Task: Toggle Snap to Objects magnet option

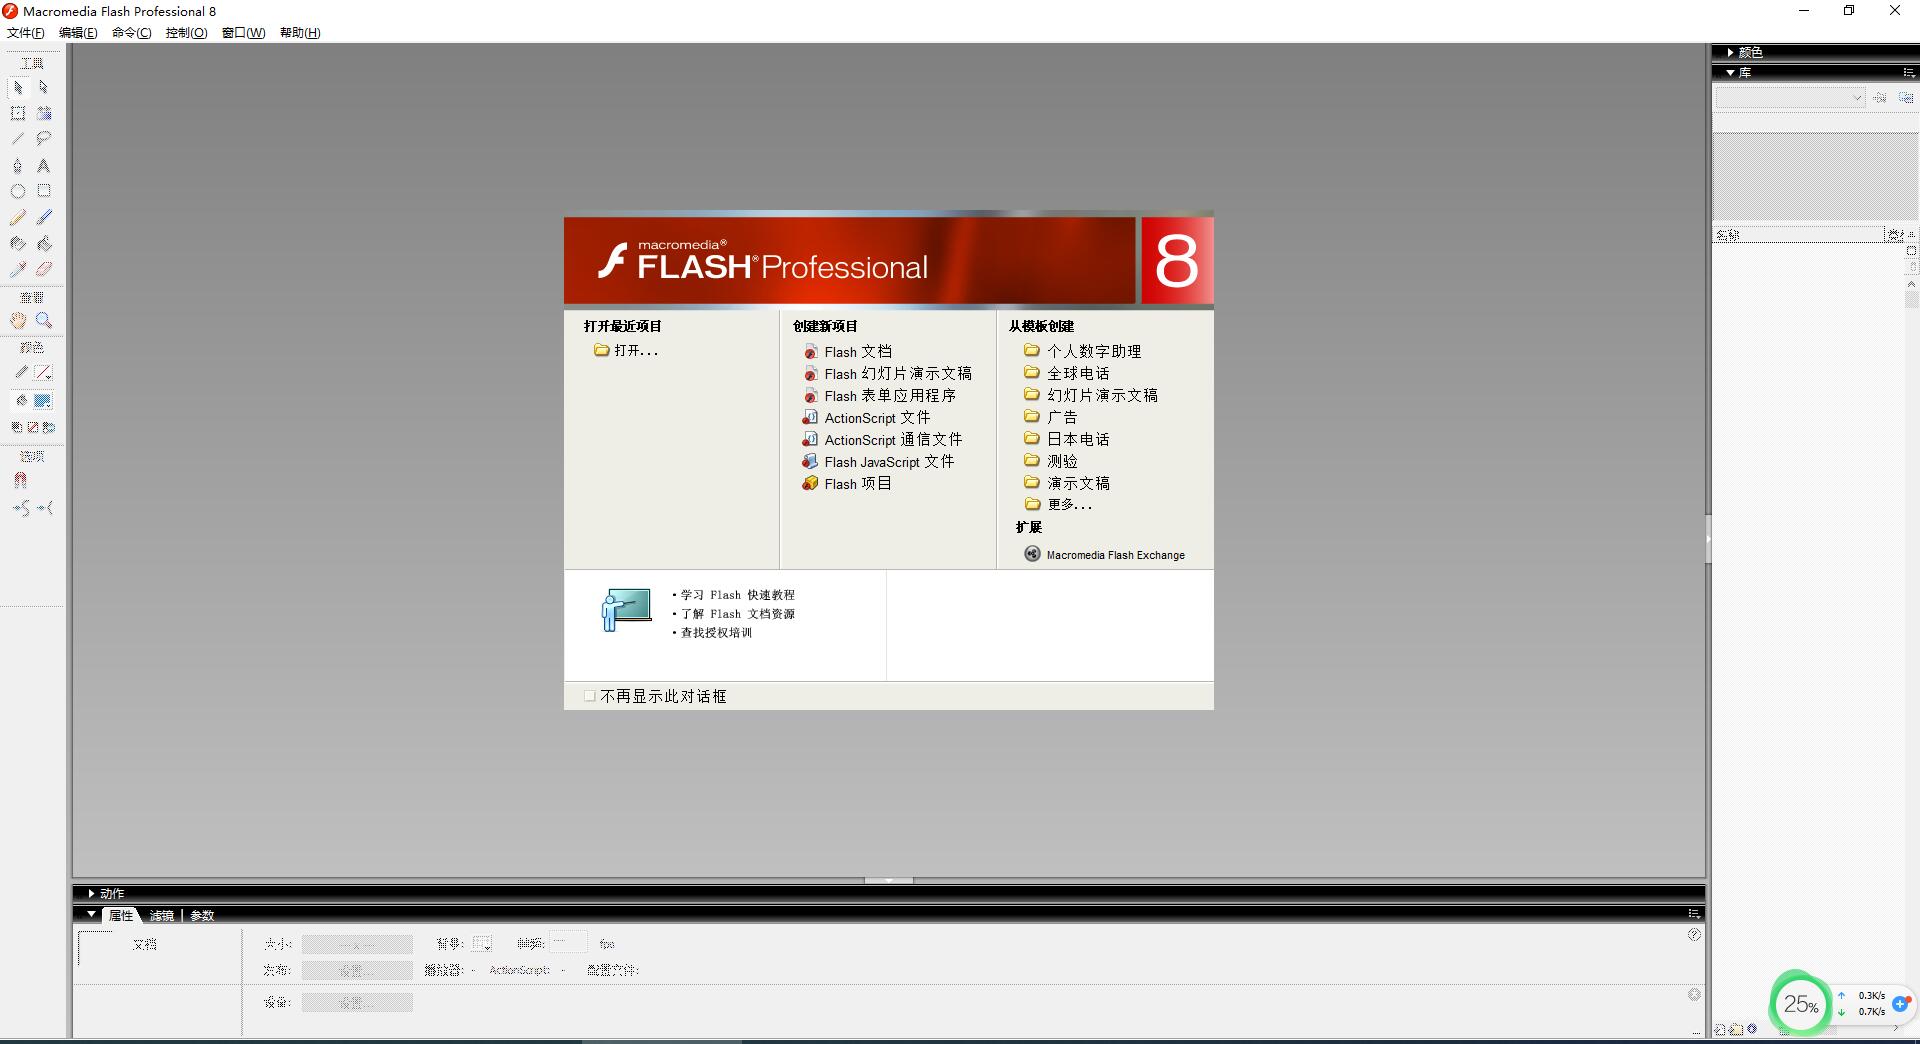Action: click(20, 480)
